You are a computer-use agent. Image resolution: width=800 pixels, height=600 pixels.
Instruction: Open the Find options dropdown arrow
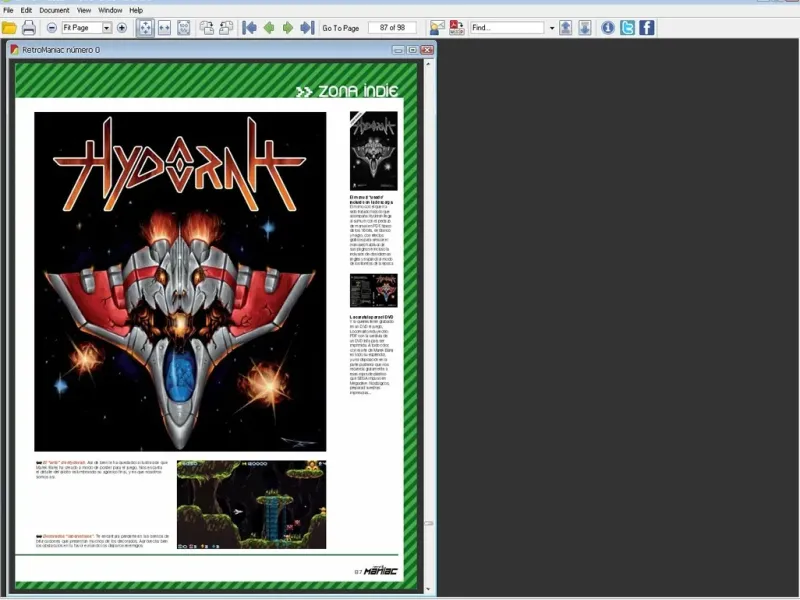pyautogui.click(x=552, y=28)
